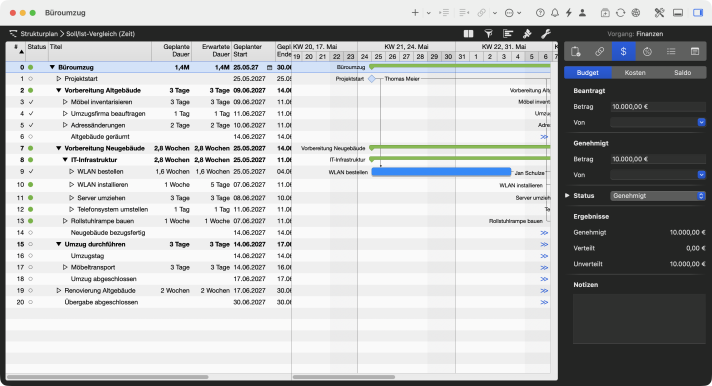Open the chain link inspector tab
This screenshot has width=712, height=386.
pyautogui.click(x=599, y=52)
